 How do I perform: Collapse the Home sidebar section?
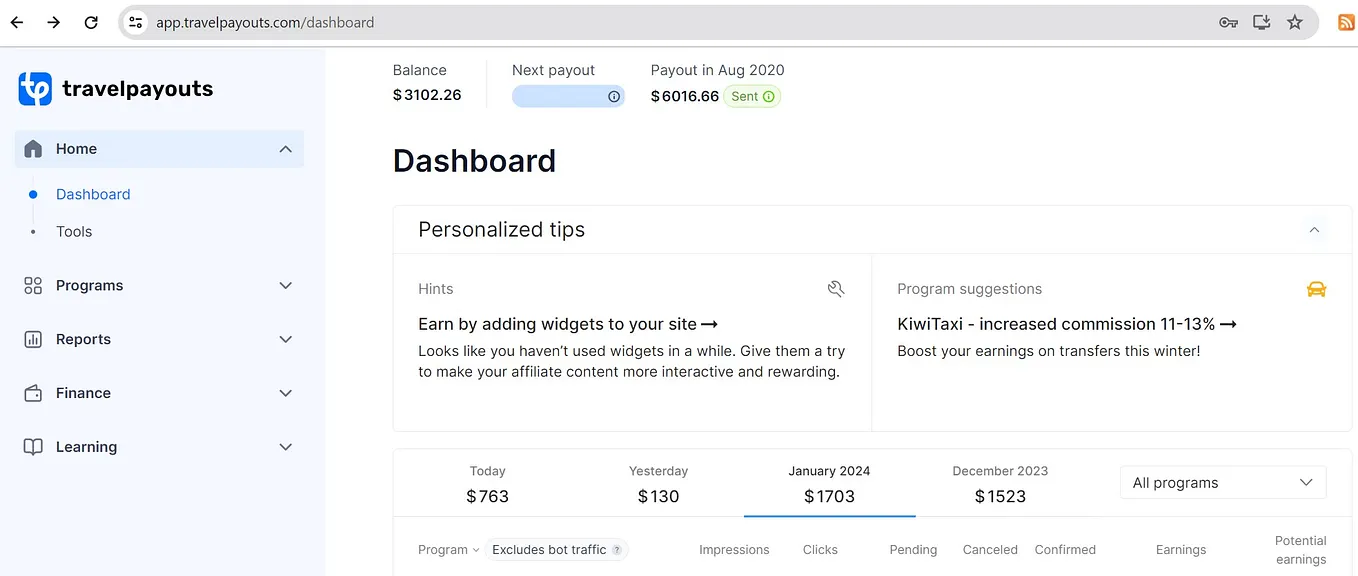285,149
